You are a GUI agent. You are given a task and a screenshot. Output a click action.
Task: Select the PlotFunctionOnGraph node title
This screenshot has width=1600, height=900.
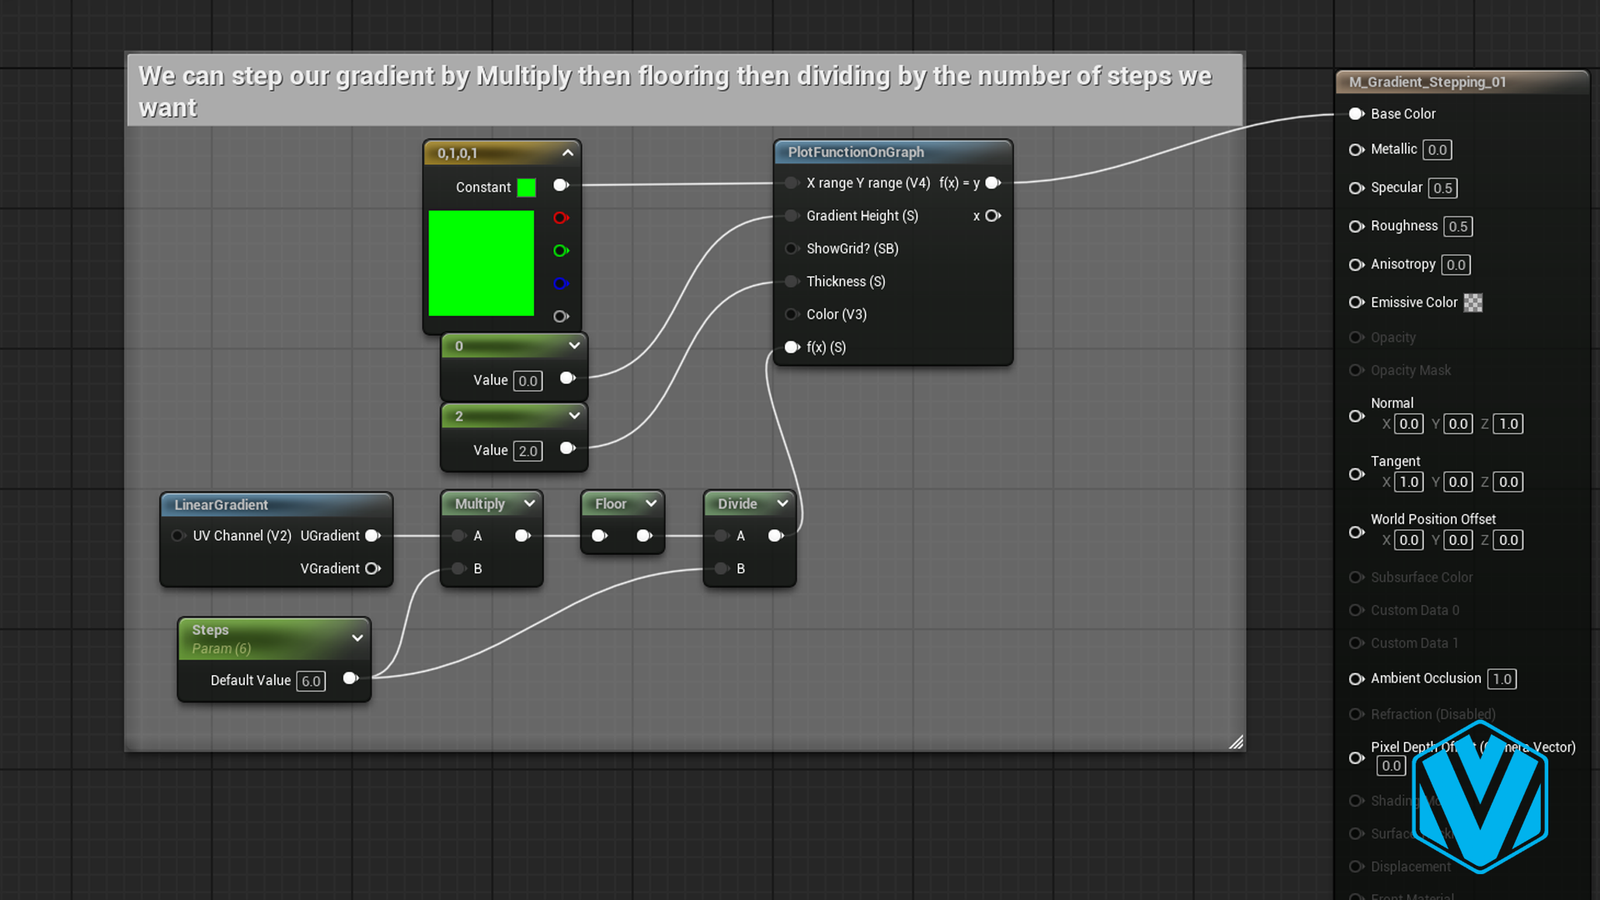point(856,153)
